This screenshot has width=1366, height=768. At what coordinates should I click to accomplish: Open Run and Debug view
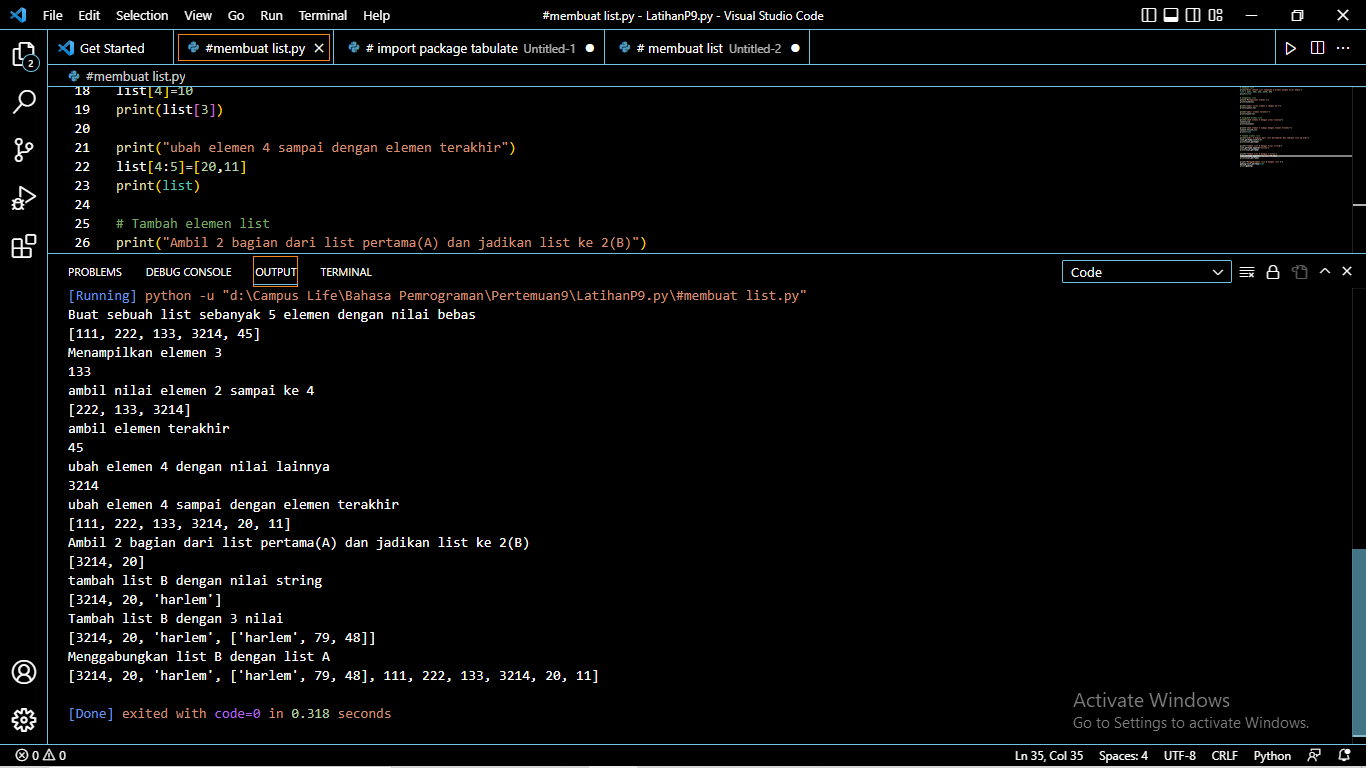[x=24, y=198]
